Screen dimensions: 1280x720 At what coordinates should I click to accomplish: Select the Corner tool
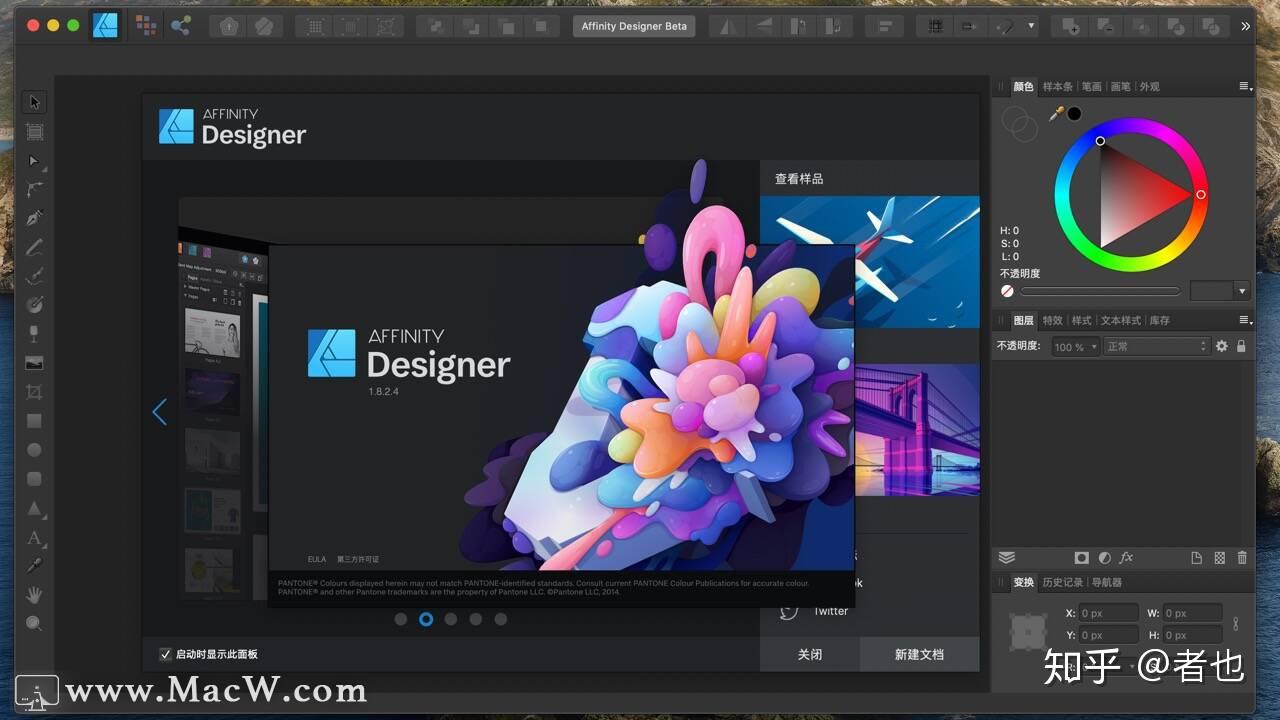click(x=35, y=189)
